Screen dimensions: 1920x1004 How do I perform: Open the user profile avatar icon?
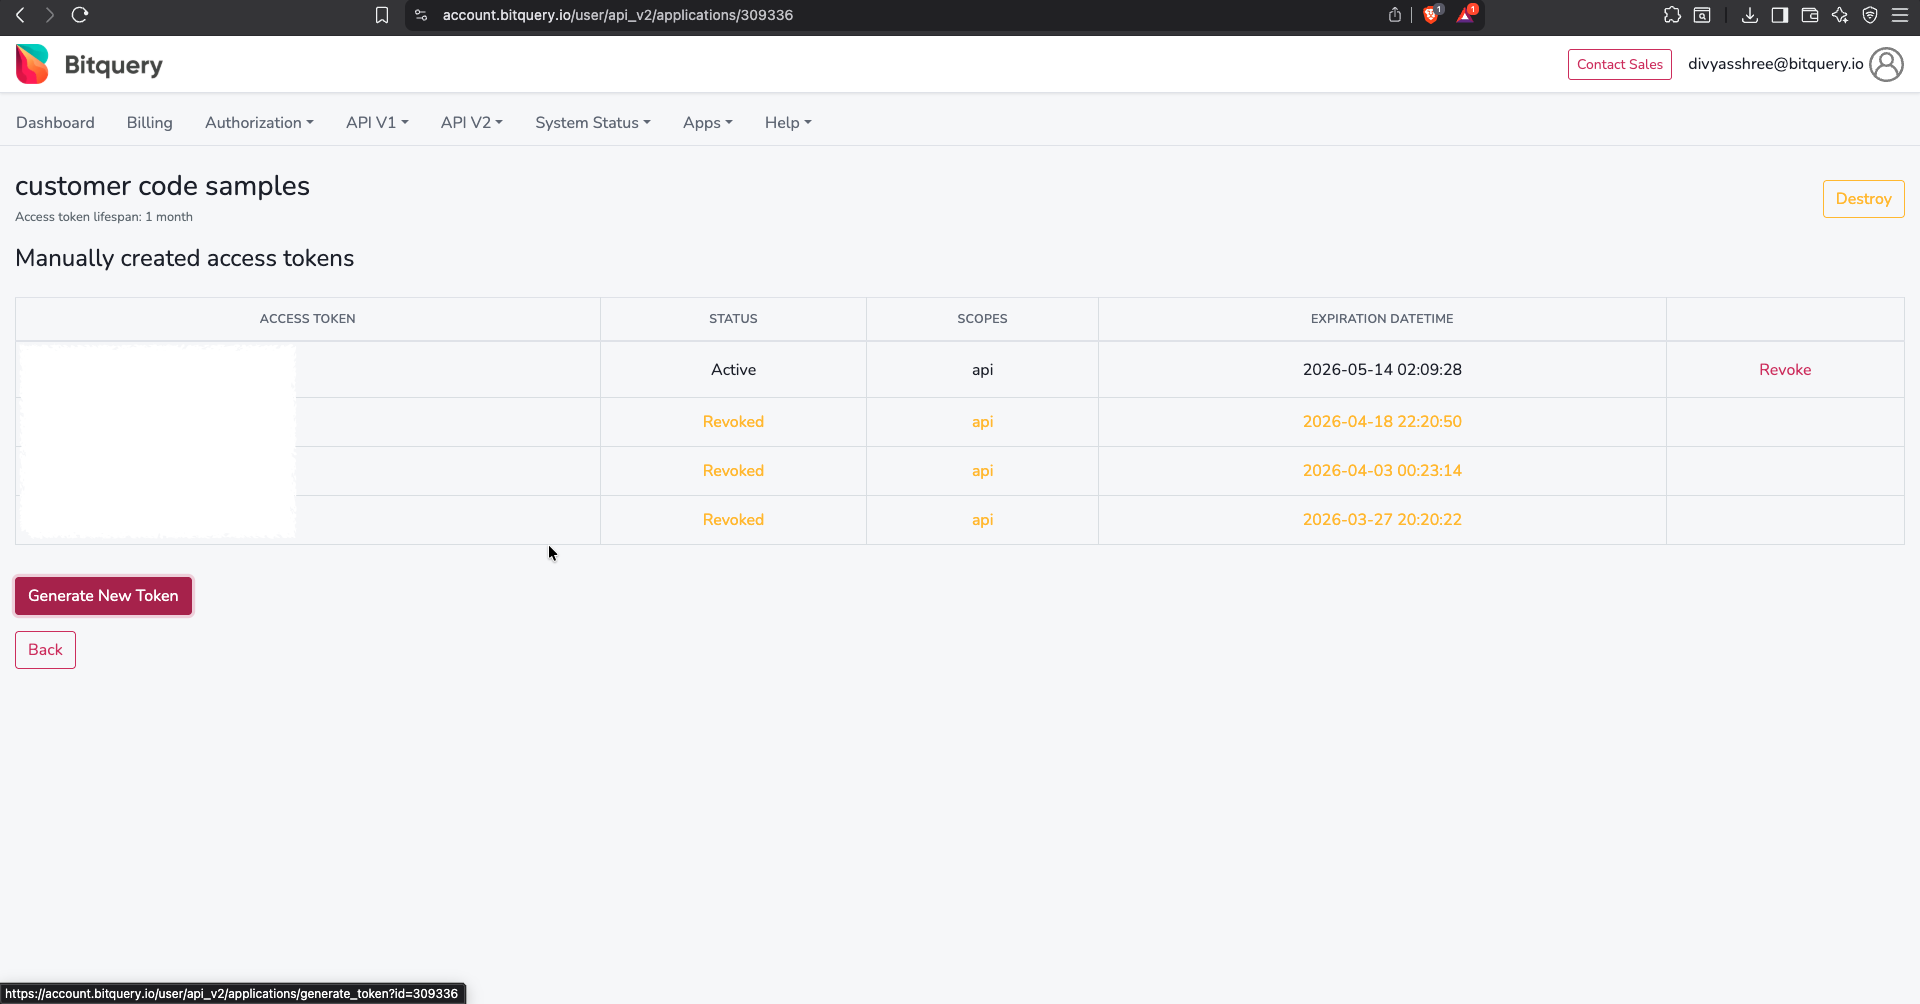1886,64
